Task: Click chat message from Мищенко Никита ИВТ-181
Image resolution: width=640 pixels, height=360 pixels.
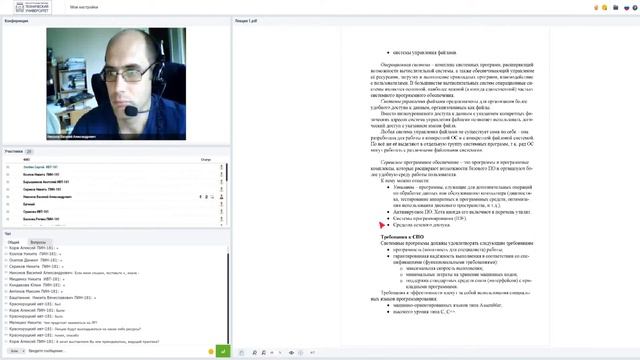Action: point(37,279)
